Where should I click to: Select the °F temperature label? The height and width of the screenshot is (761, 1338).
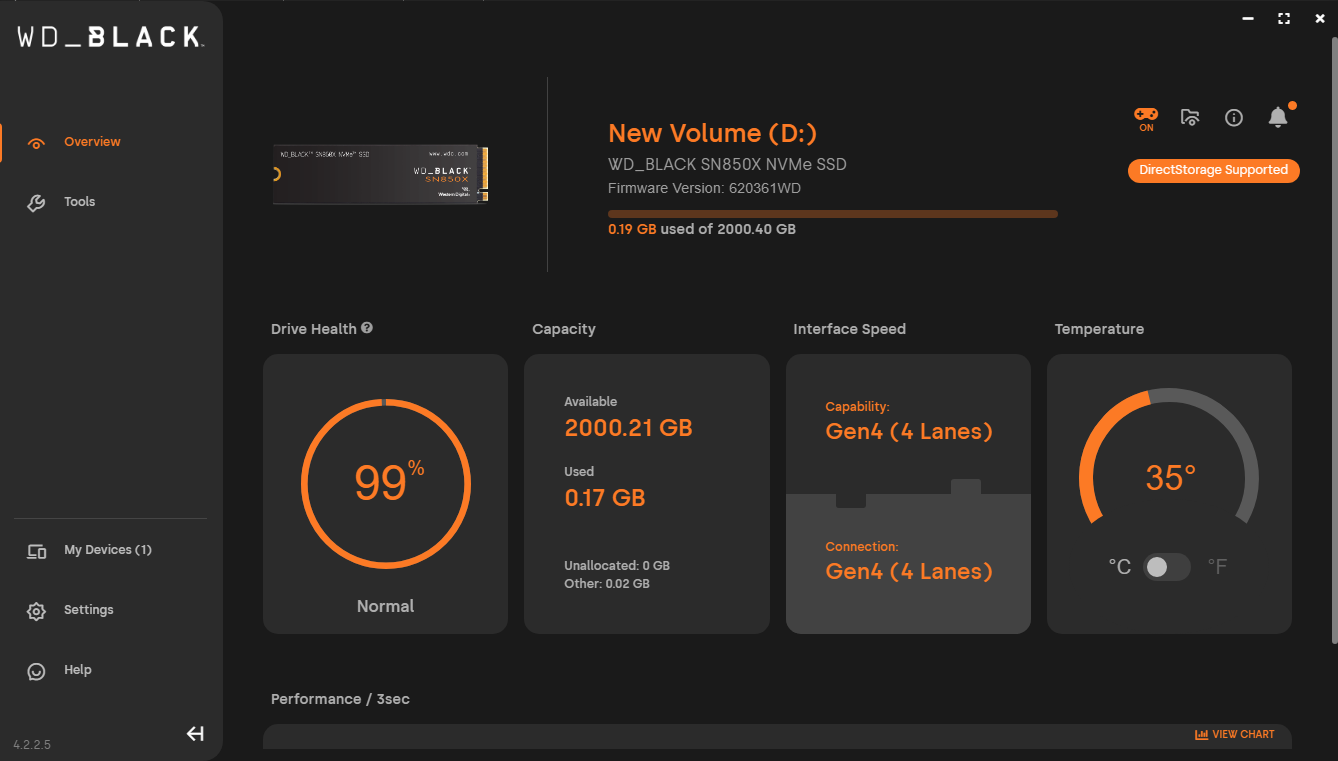[1217, 567]
